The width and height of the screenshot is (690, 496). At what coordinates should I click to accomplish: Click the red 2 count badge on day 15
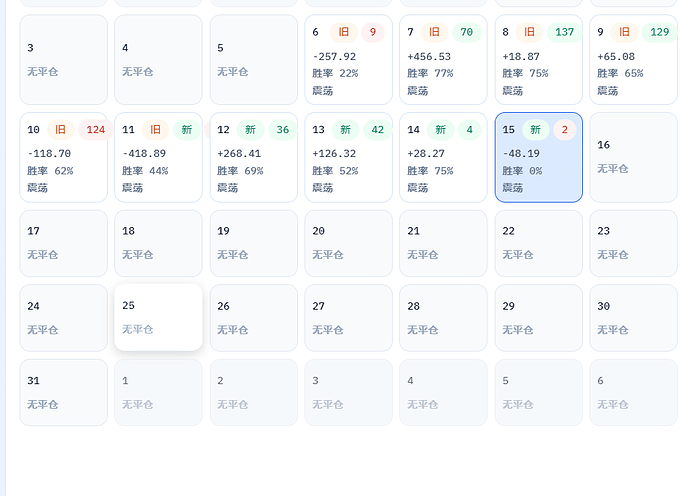pos(565,130)
